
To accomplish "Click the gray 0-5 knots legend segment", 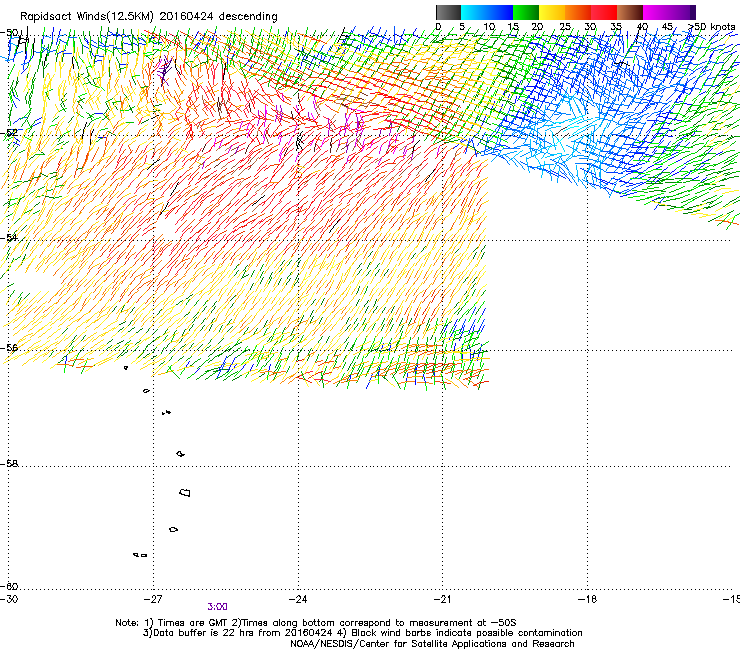I will 448,12.
